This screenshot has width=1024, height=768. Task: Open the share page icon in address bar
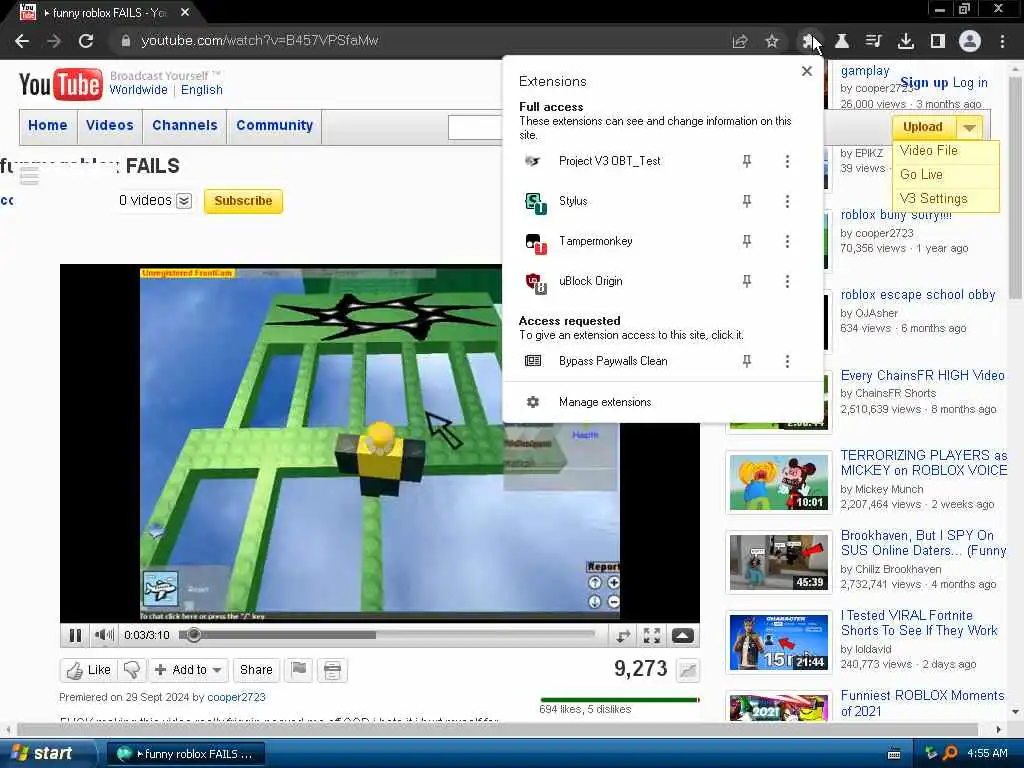point(740,41)
